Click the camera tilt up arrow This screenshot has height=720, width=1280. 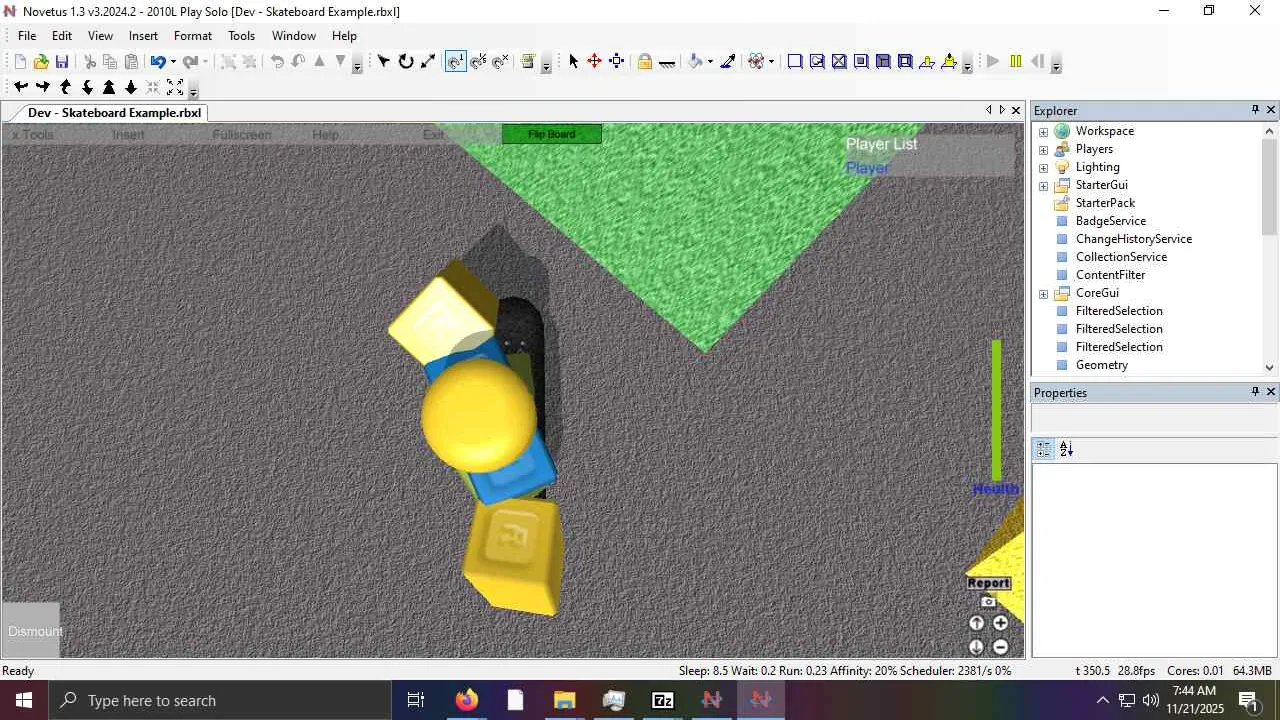65,87
